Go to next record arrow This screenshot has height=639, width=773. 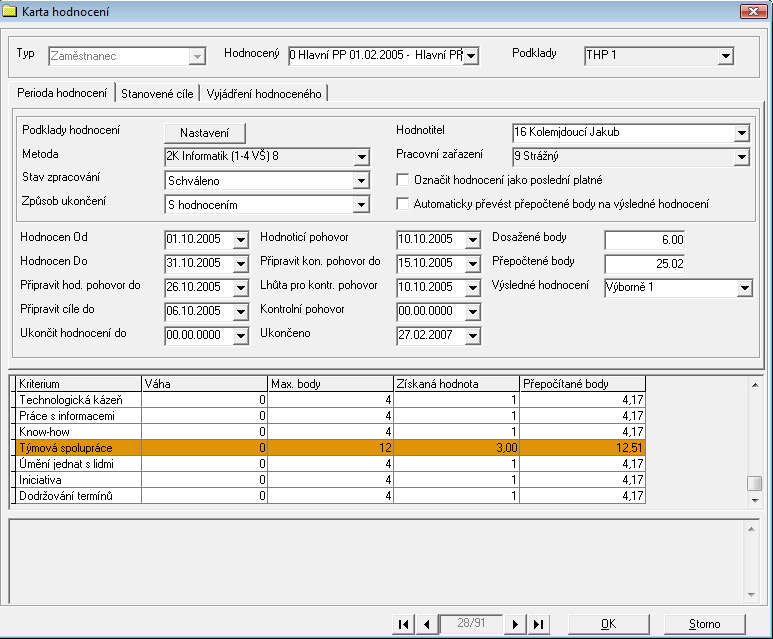(515, 624)
